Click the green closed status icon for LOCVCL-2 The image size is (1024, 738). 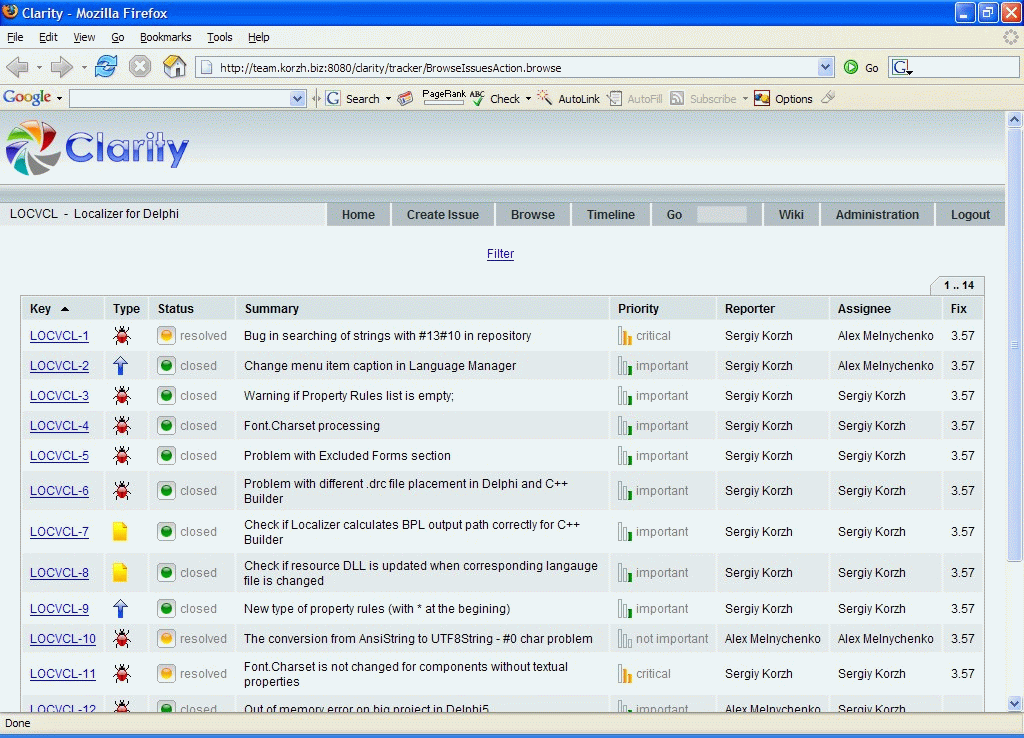tap(167, 366)
